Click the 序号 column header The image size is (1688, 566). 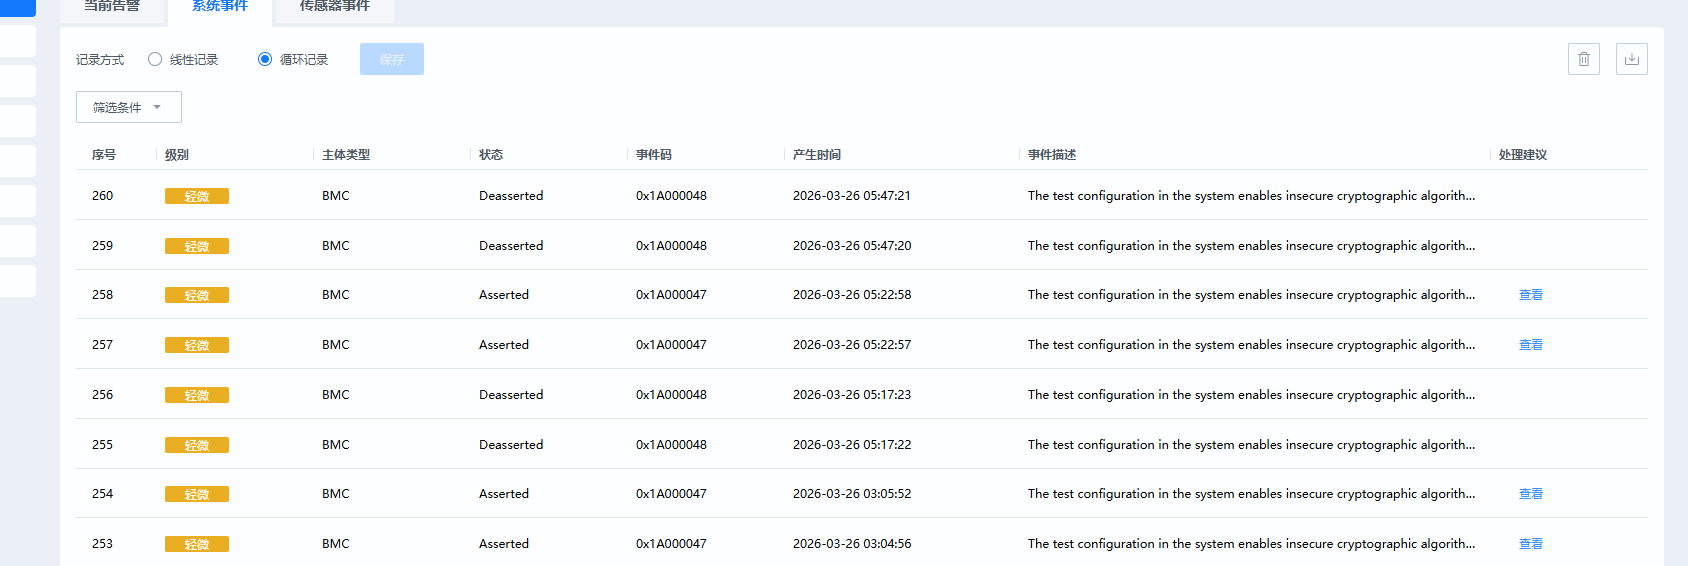(x=104, y=155)
